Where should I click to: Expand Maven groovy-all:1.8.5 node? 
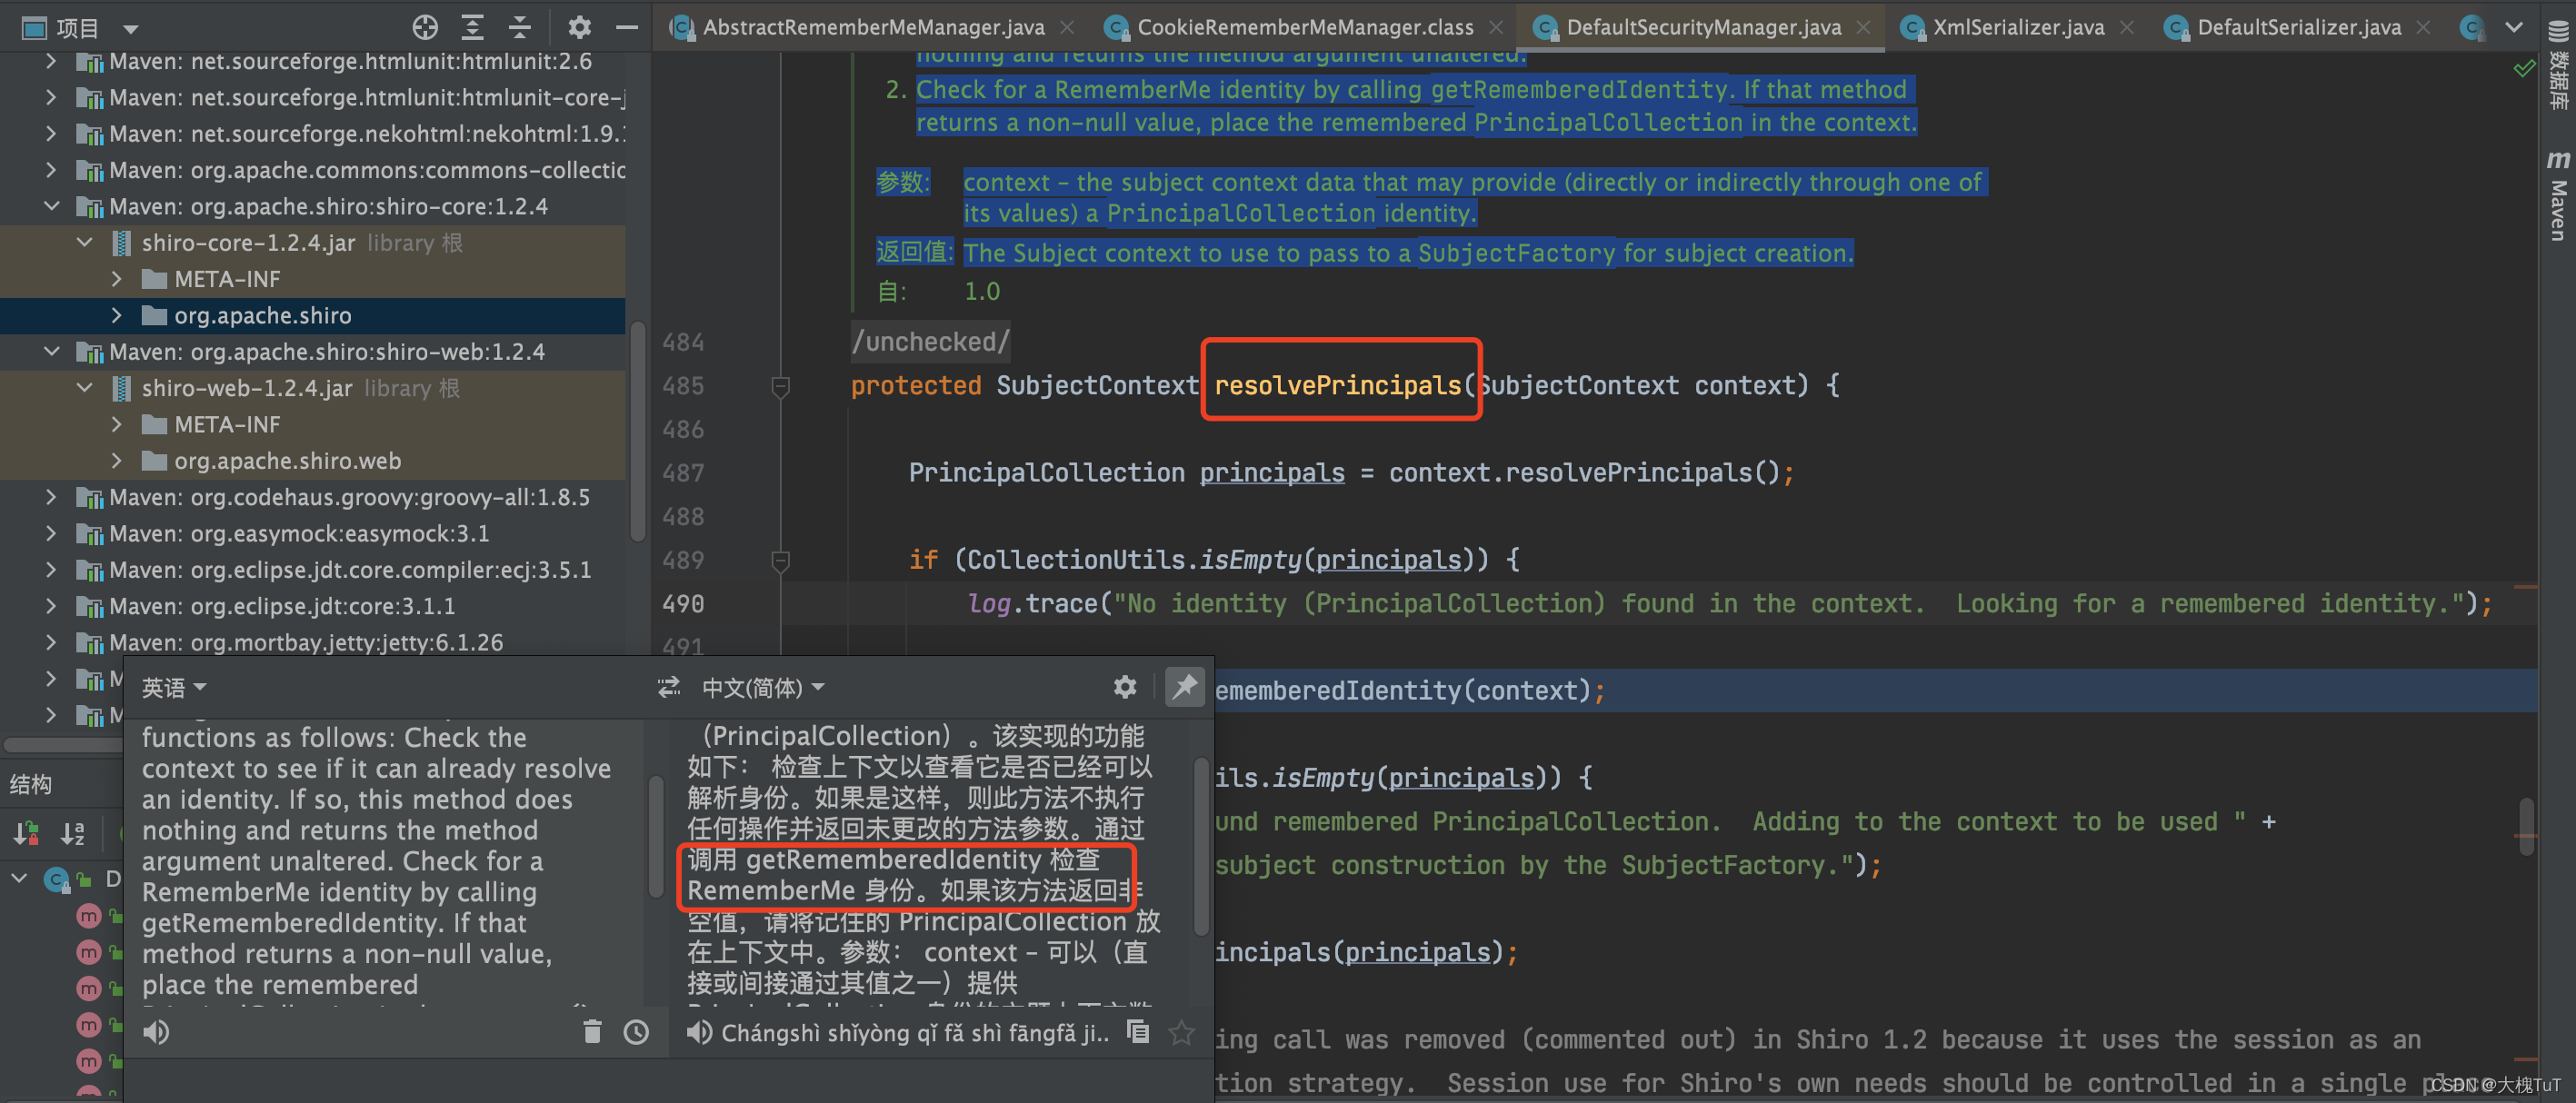click(x=51, y=497)
